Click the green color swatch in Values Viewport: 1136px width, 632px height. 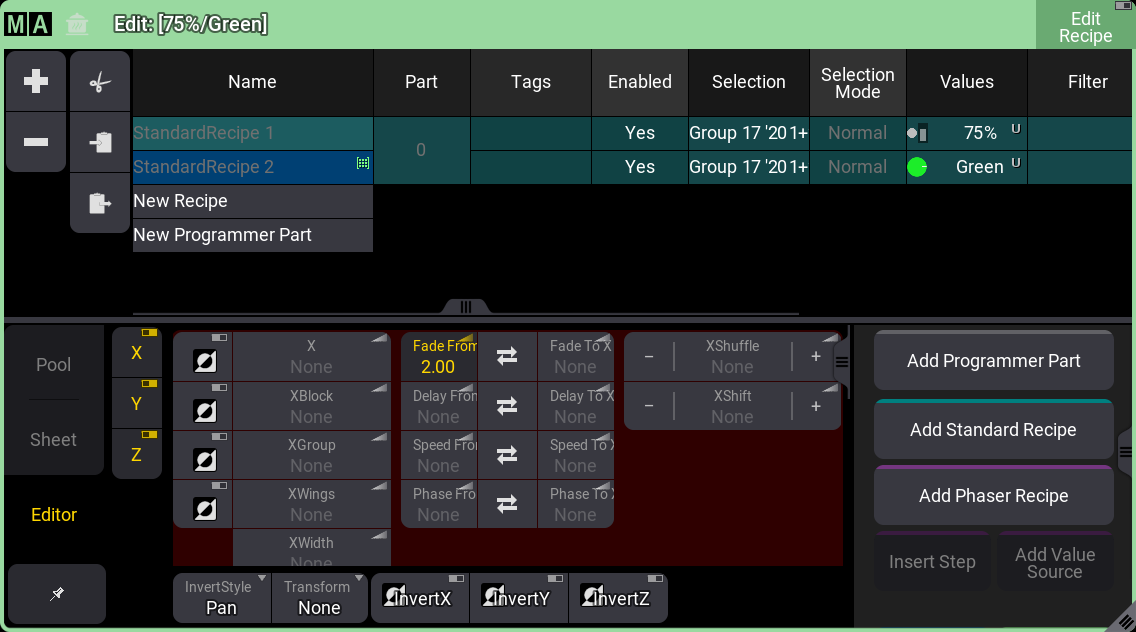click(x=917, y=167)
